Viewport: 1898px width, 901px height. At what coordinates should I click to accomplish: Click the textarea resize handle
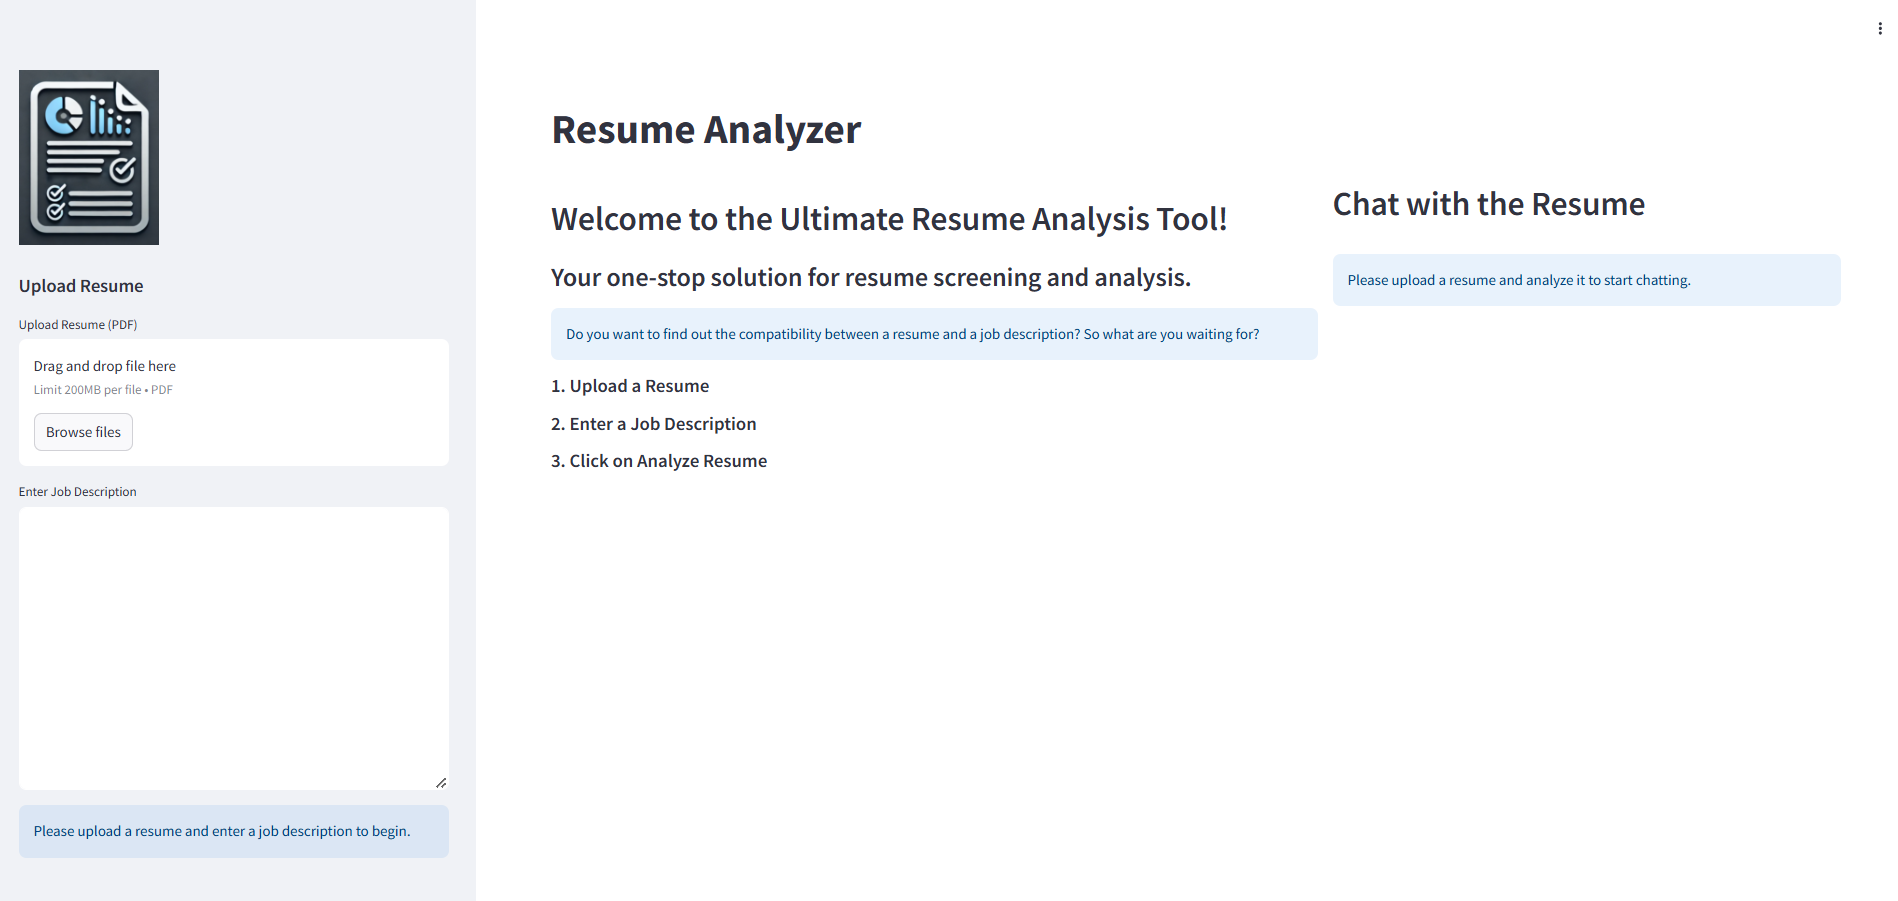(441, 782)
